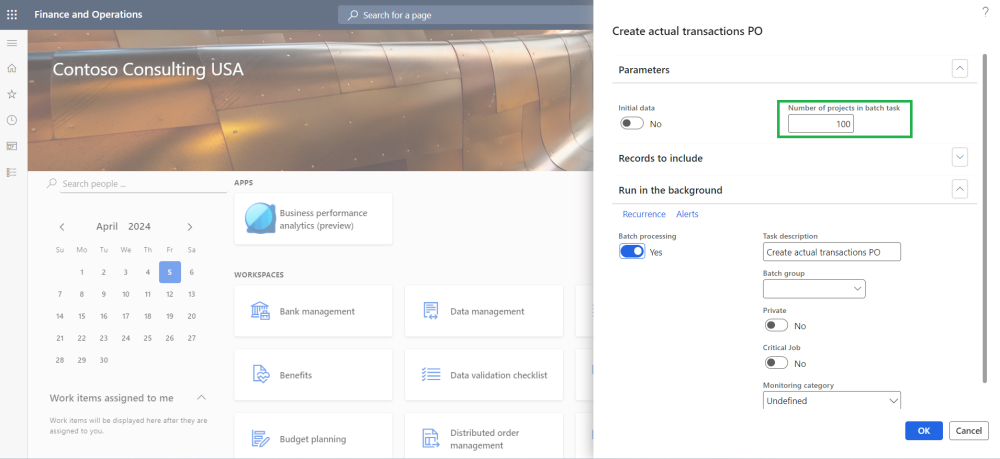Click the Business performance analytics tile icon

coord(260,219)
